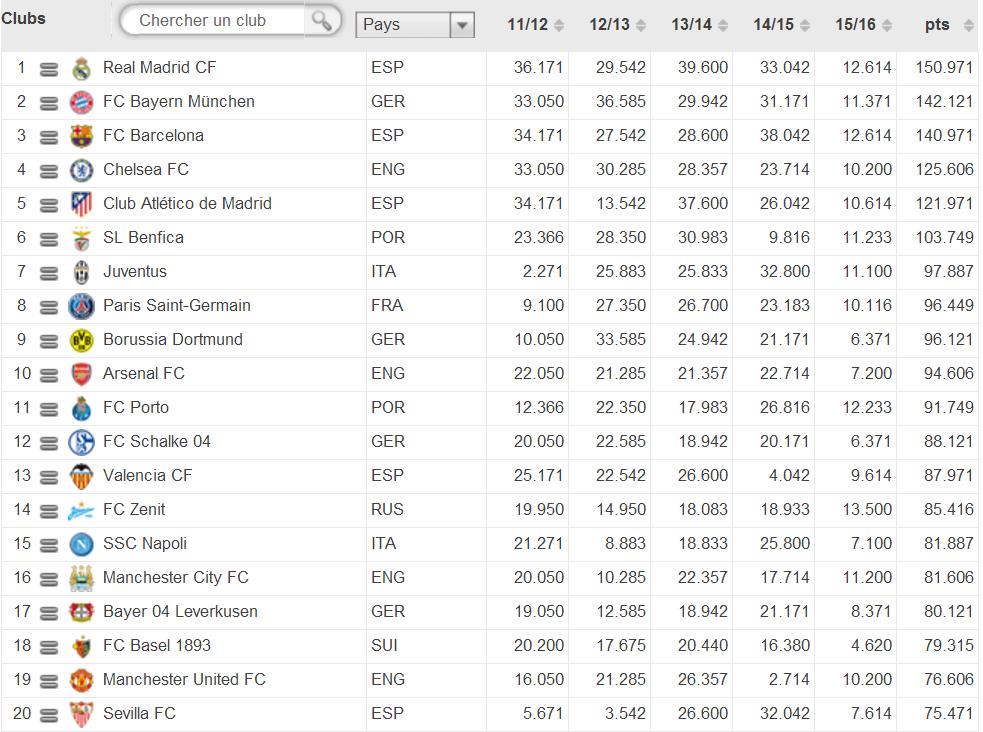This screenshot has height=732, width=983.
Task: Click the Manchester City FC crest icon
Action: click(81, 578)
